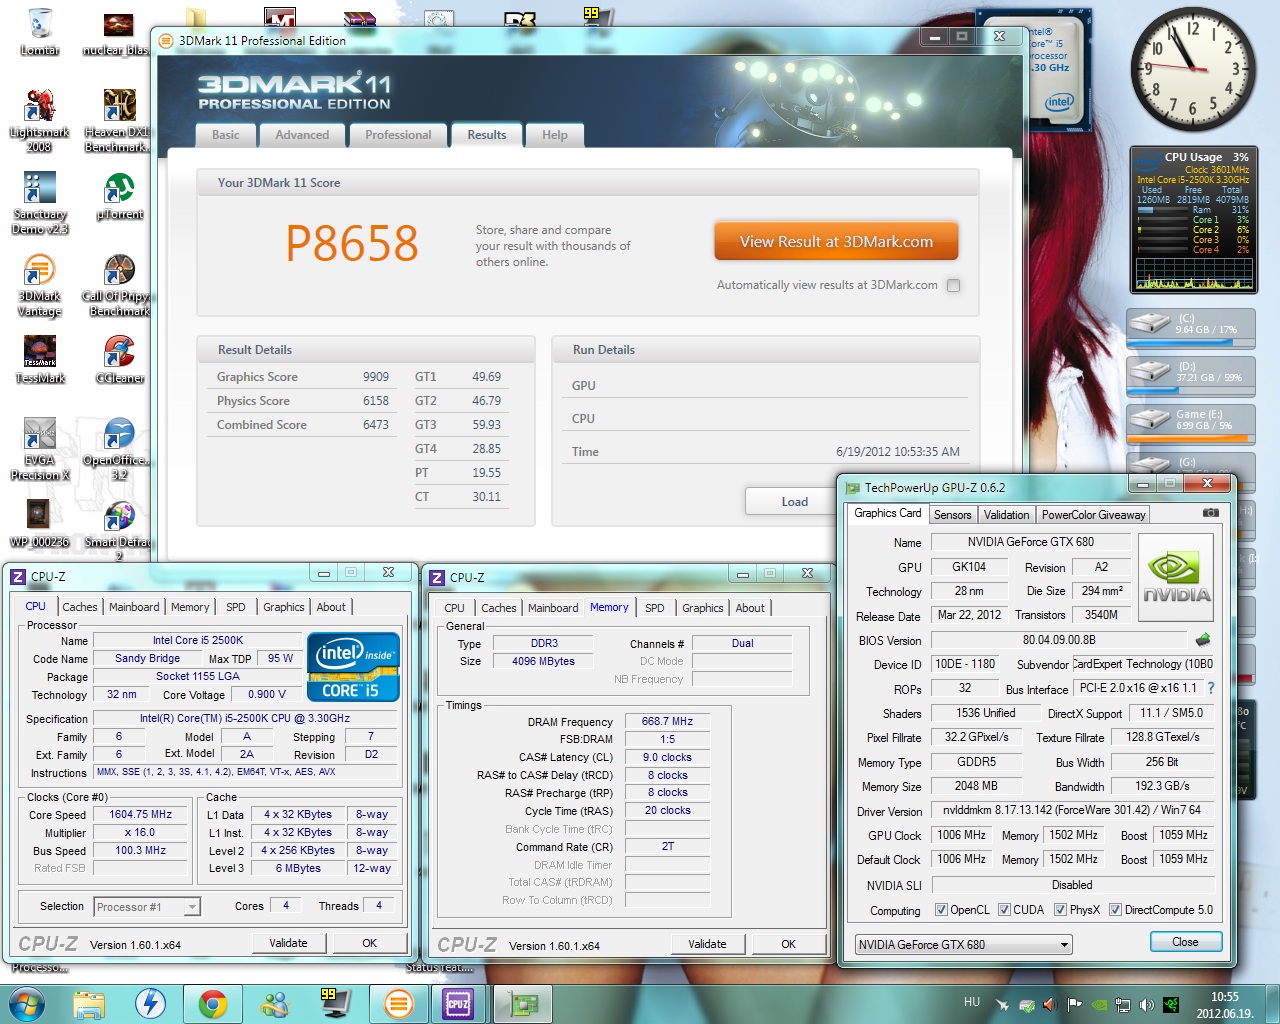Click the NVIDIA tray icon
The height and width of the screenshot is (1024, 1280).
1099,1005
